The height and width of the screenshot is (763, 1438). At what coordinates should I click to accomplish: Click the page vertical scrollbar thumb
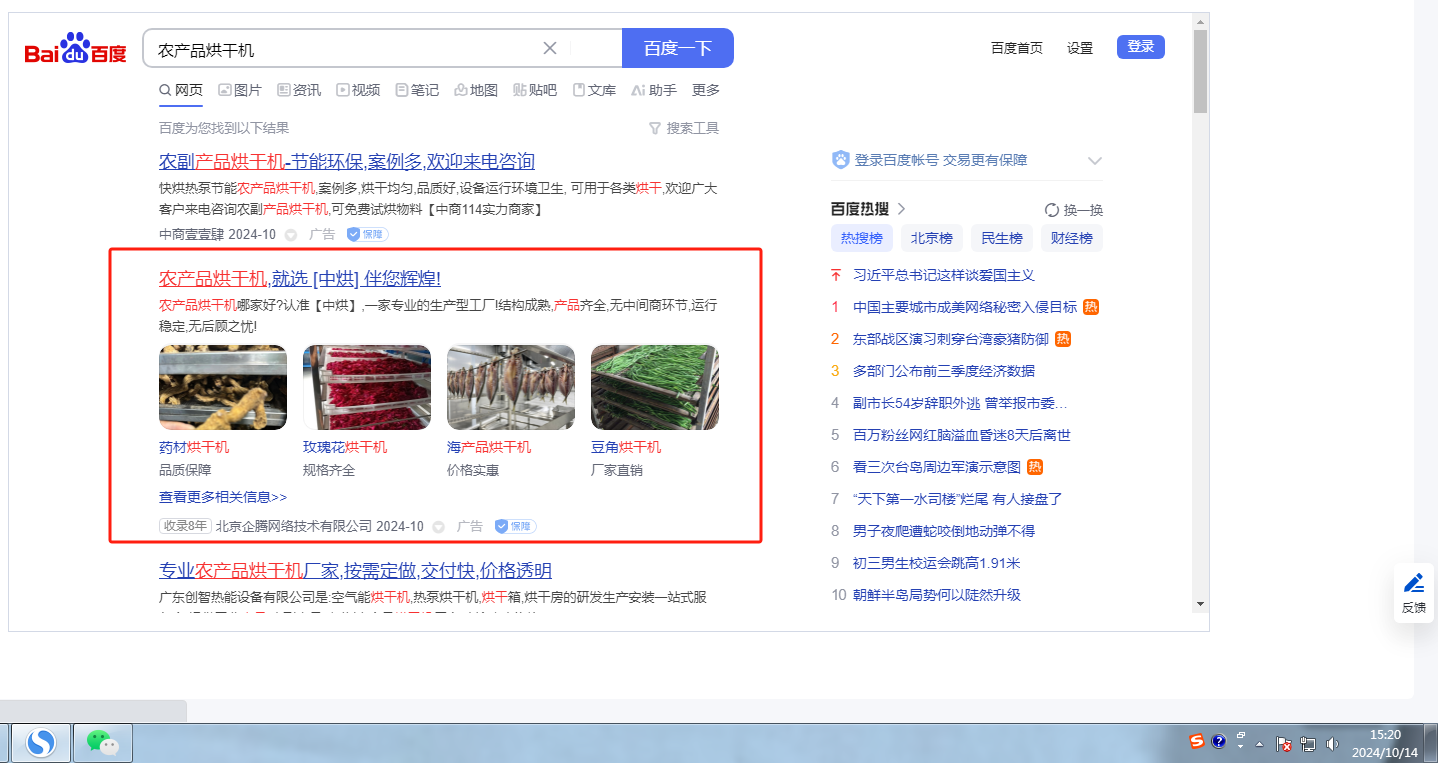coord(1201,72)
